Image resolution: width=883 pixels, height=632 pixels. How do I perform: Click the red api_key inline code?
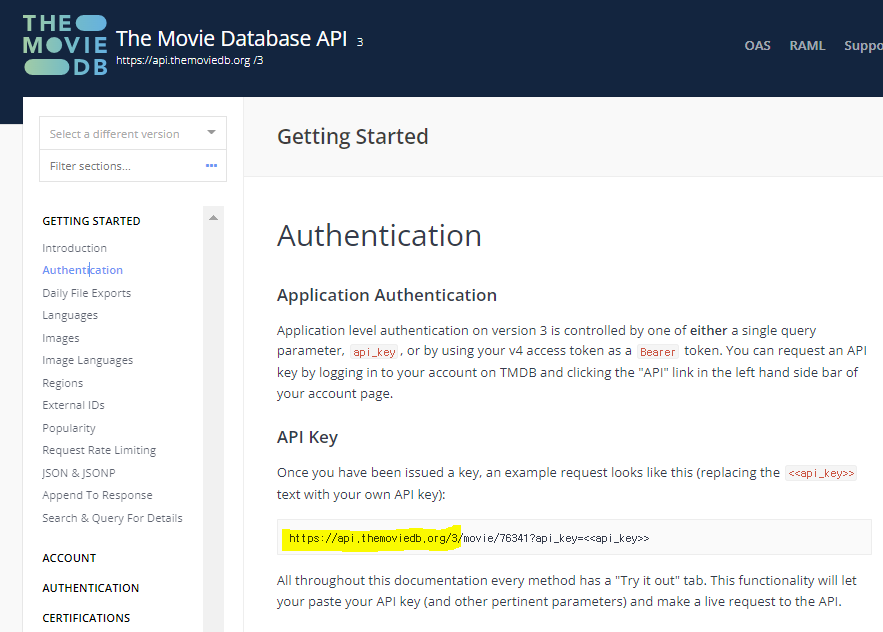pos(374,352)
